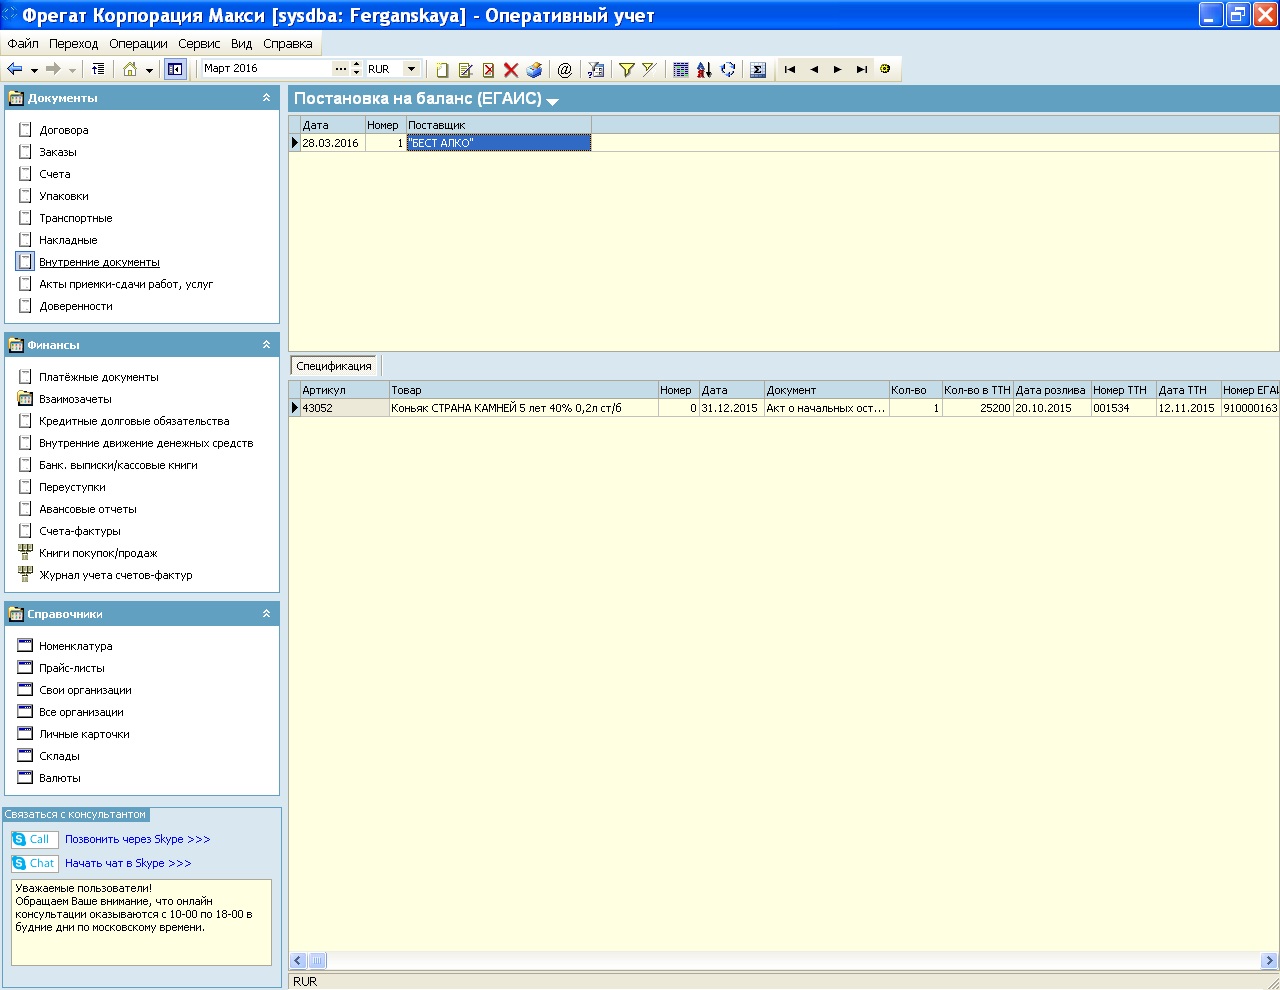Click the blue back arrow icon

(15, 69)
